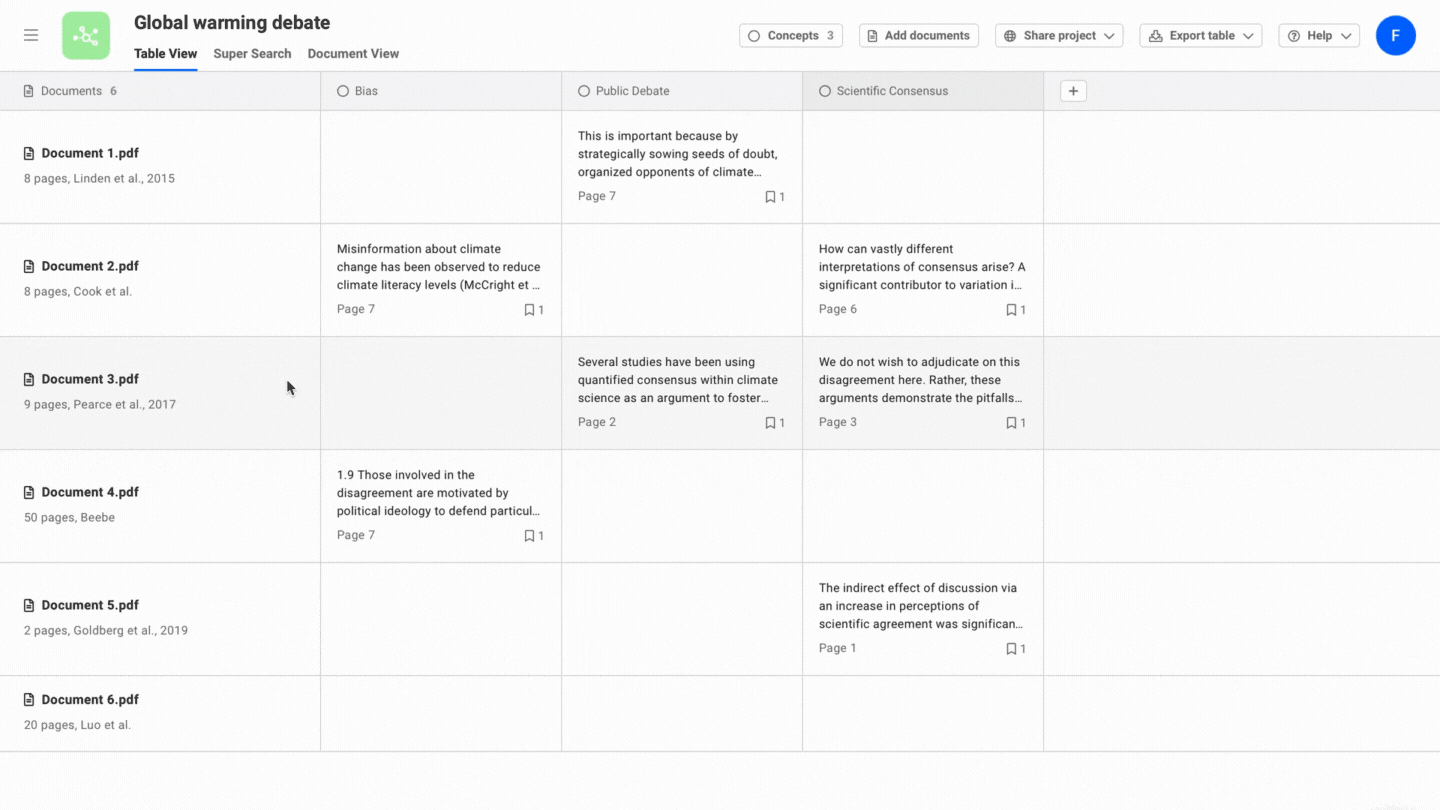
Task: Click the Add documents button
Action: tap(918, 36)
